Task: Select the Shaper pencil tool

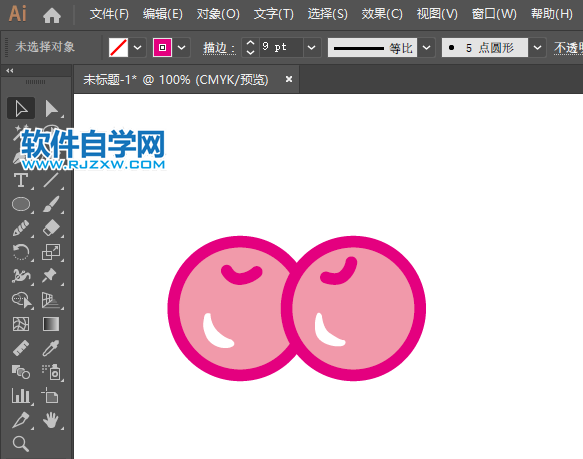Action: pos(21,228)
